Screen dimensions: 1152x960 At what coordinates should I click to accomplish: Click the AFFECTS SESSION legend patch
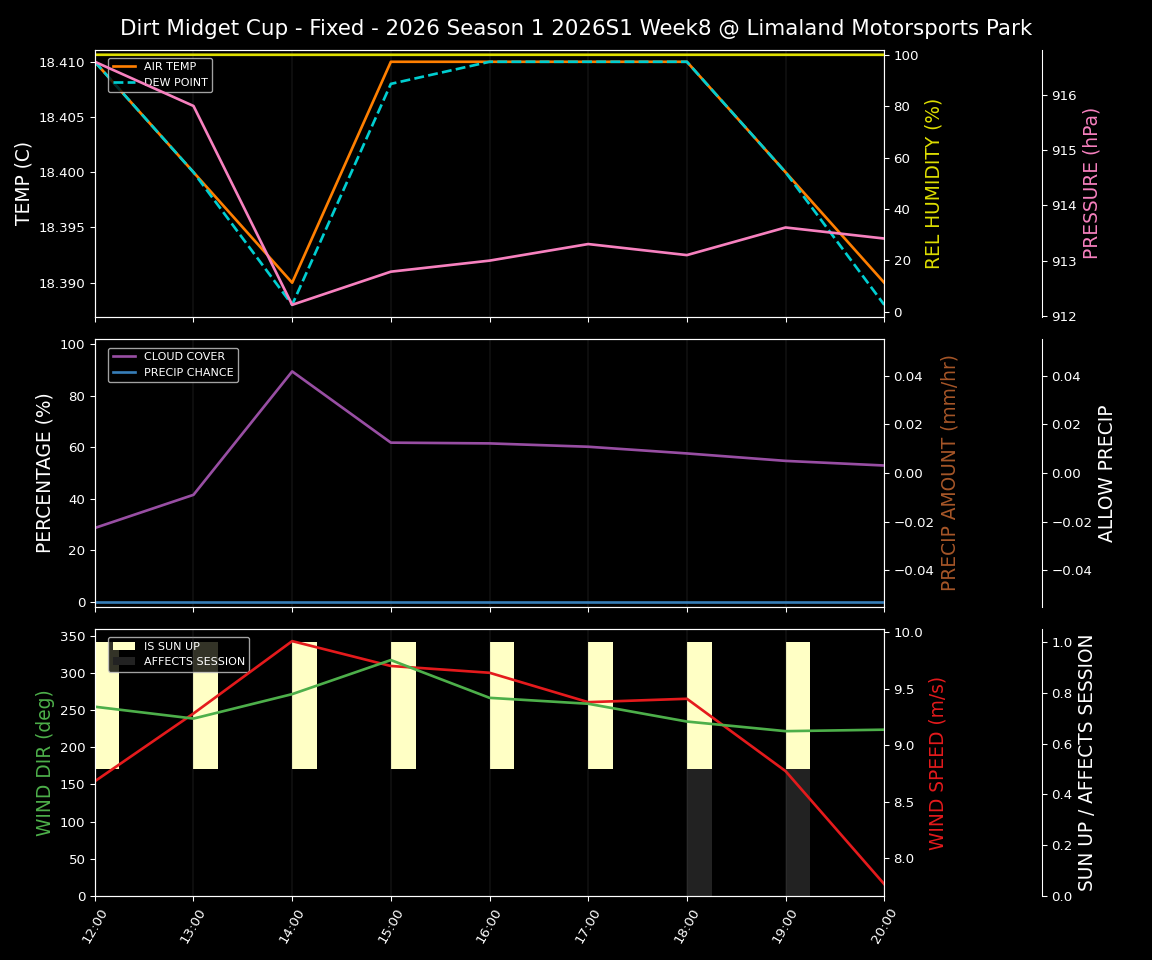click(x=123, y=661)
